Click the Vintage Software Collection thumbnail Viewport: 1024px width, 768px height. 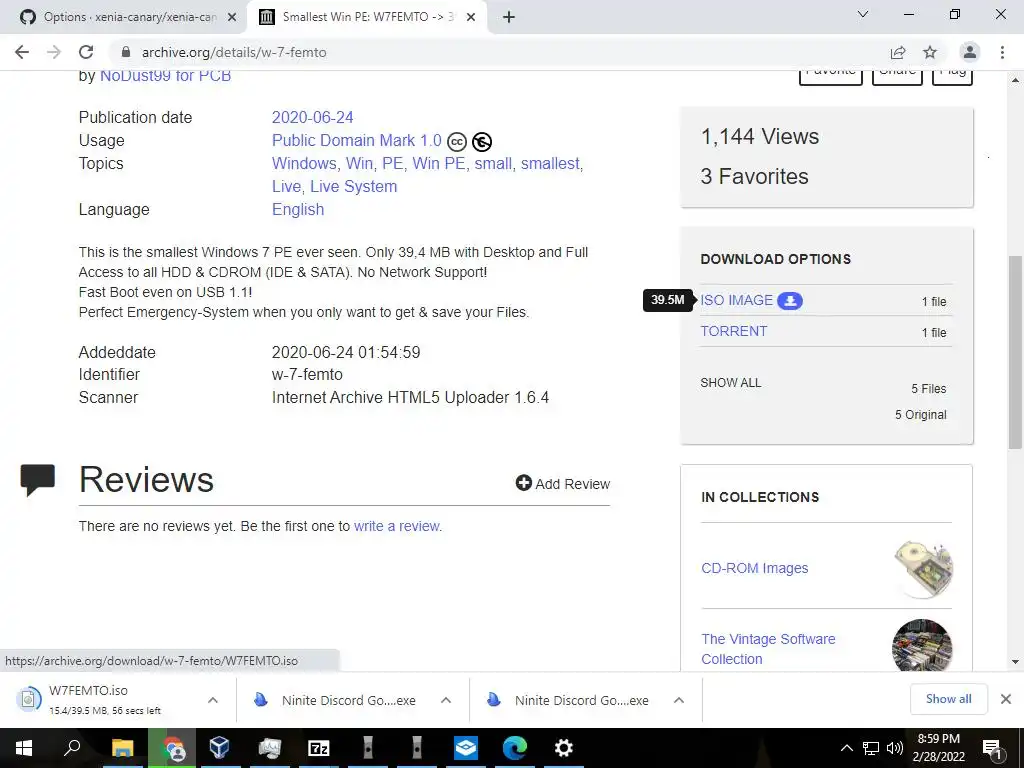922,645
